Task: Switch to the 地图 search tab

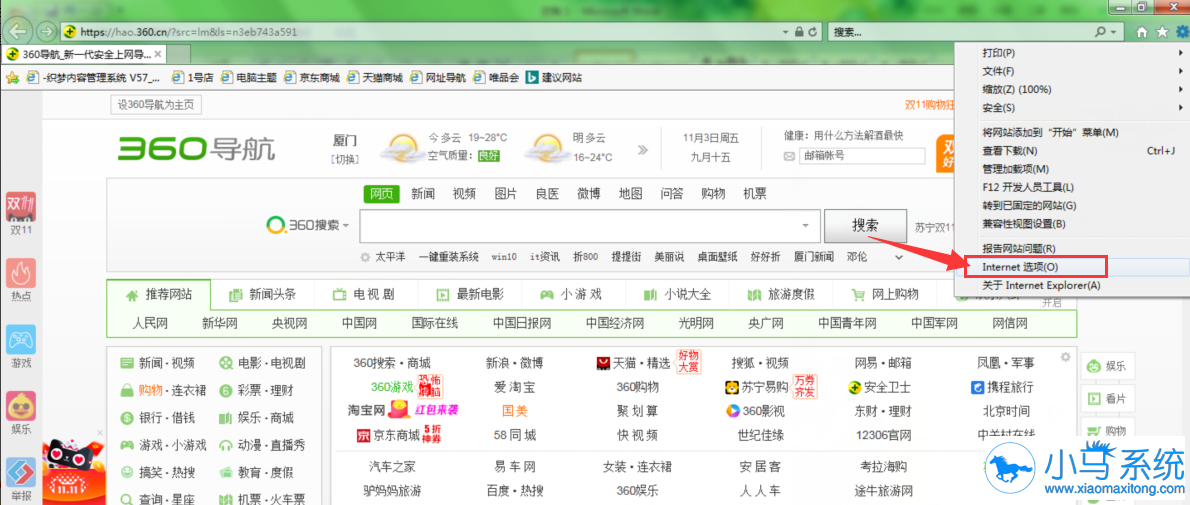Action: coord(630,193)
